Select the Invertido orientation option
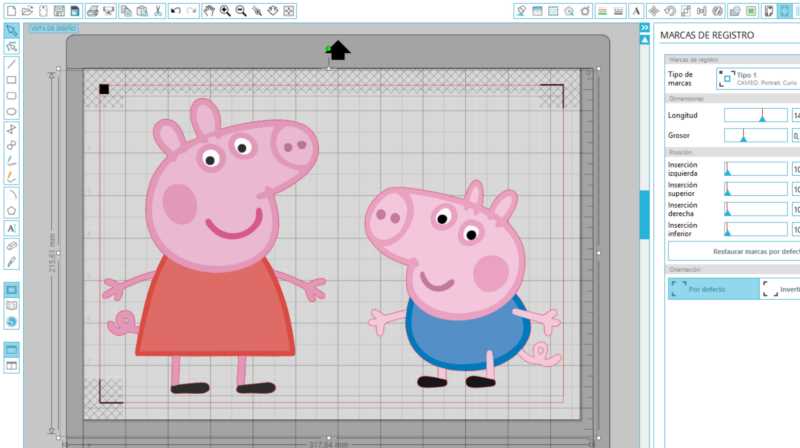 click(780, 289)
